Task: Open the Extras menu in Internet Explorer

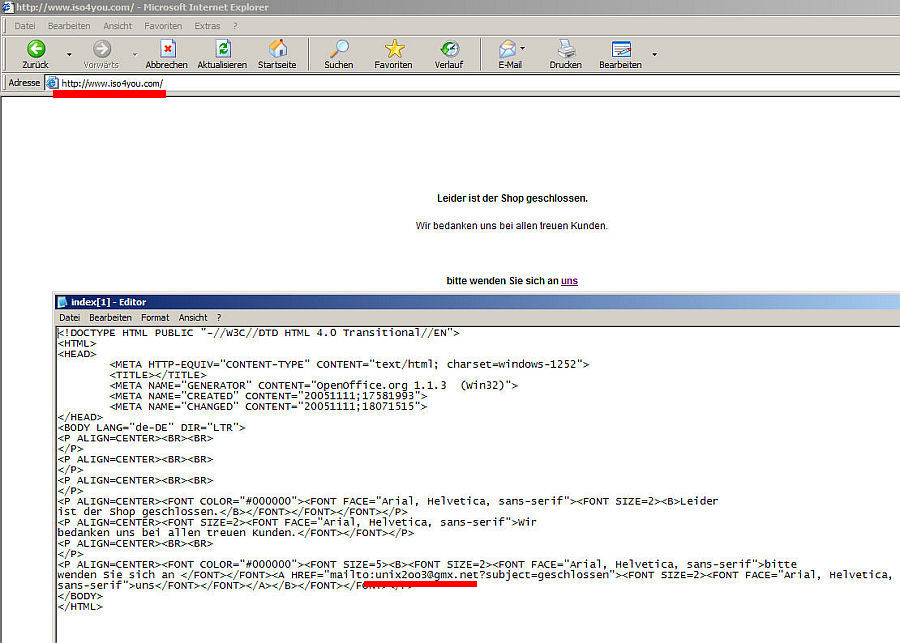Action: [x=207, y=25]
